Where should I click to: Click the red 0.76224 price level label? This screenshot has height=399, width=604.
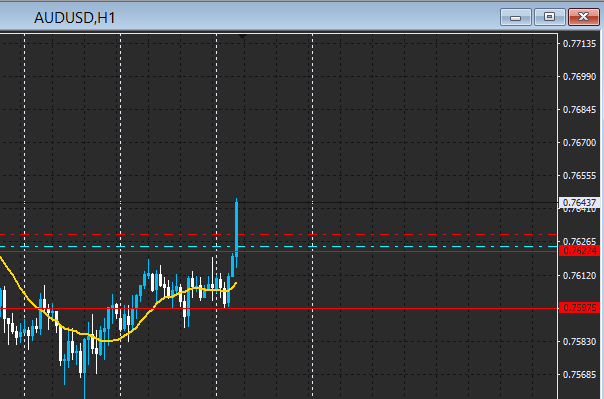(579, 251)
